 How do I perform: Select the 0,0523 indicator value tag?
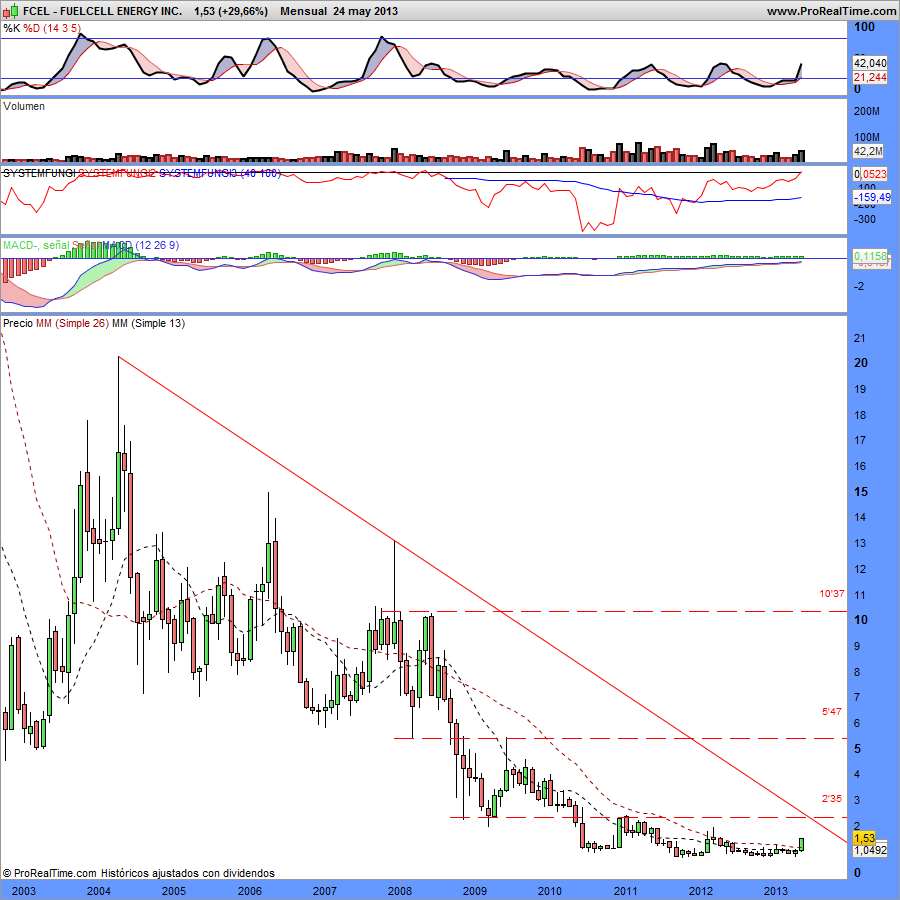[870, 174]
